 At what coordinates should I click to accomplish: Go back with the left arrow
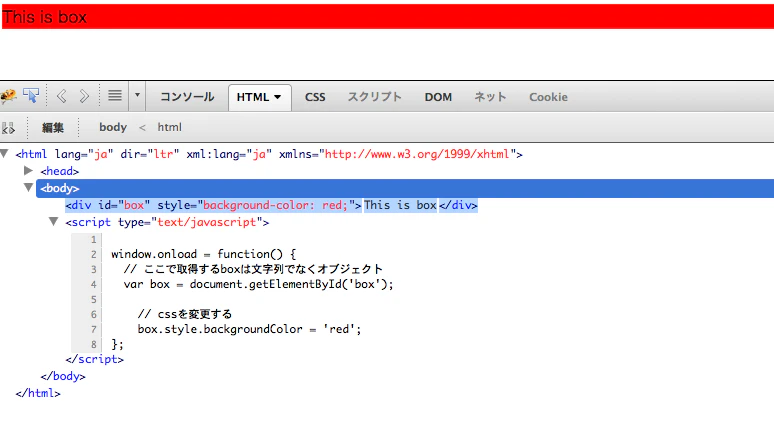pos(62,96)
